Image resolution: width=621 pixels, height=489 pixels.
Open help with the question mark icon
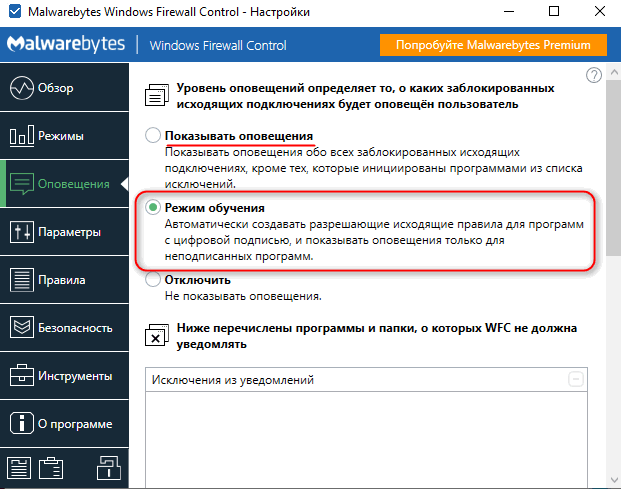(594, 75)
